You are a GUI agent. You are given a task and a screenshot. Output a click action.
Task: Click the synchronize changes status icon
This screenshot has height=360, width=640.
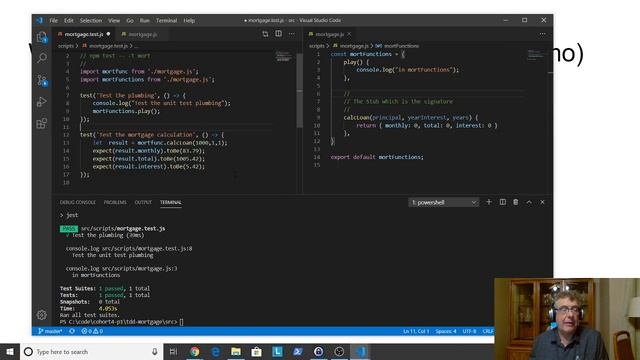click(x=72, y=331)
